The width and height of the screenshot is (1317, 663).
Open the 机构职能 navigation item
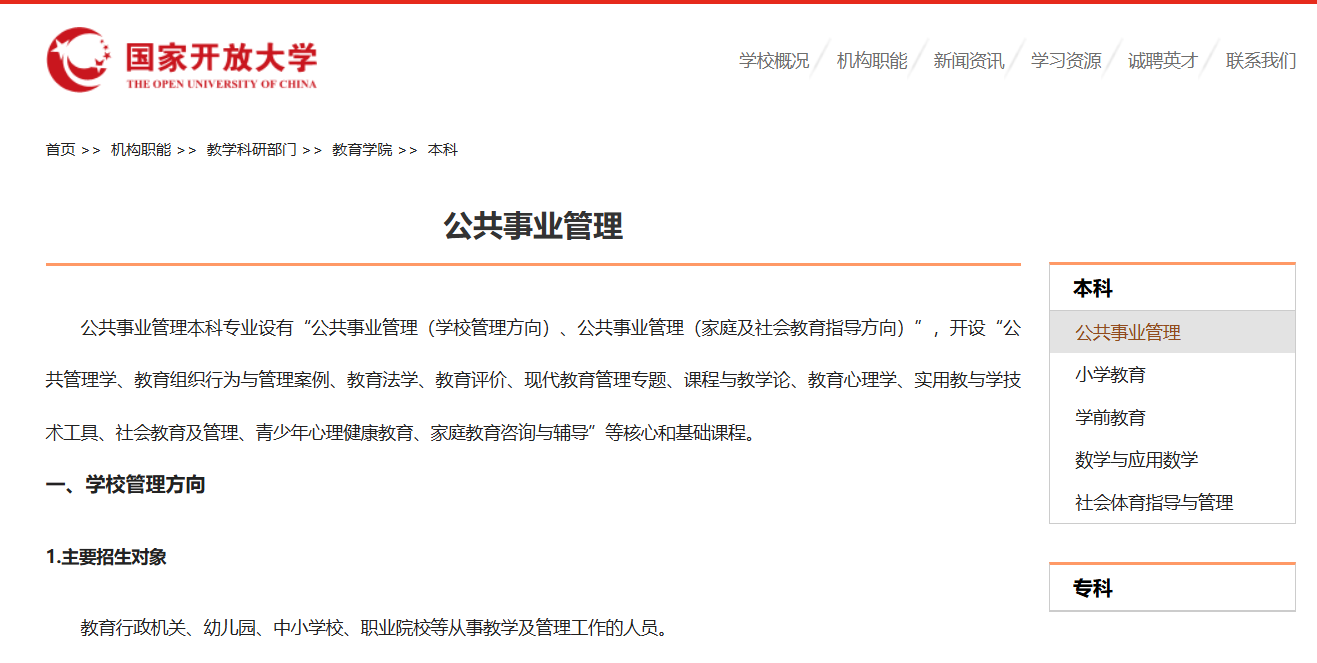click(x=871, y=61)
